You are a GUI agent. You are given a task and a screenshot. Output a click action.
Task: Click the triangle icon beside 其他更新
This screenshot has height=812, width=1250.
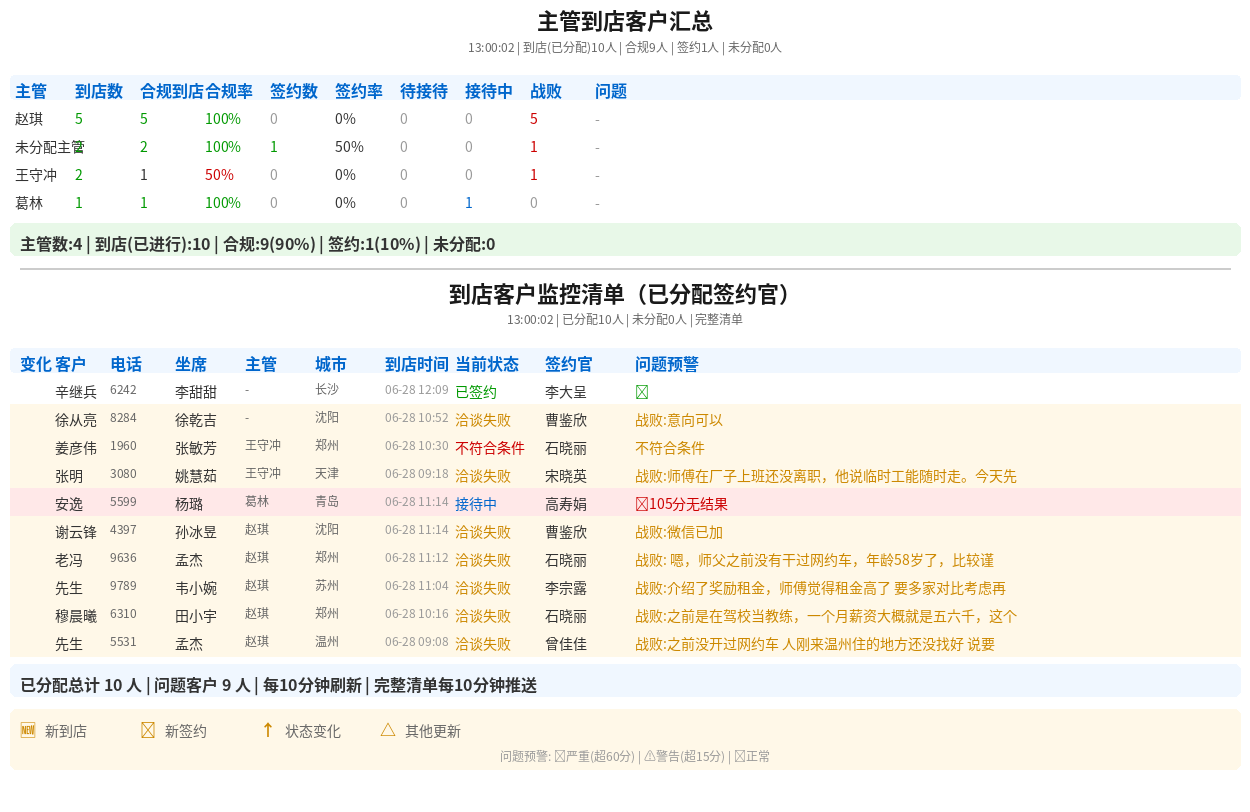tap(388, 730)
